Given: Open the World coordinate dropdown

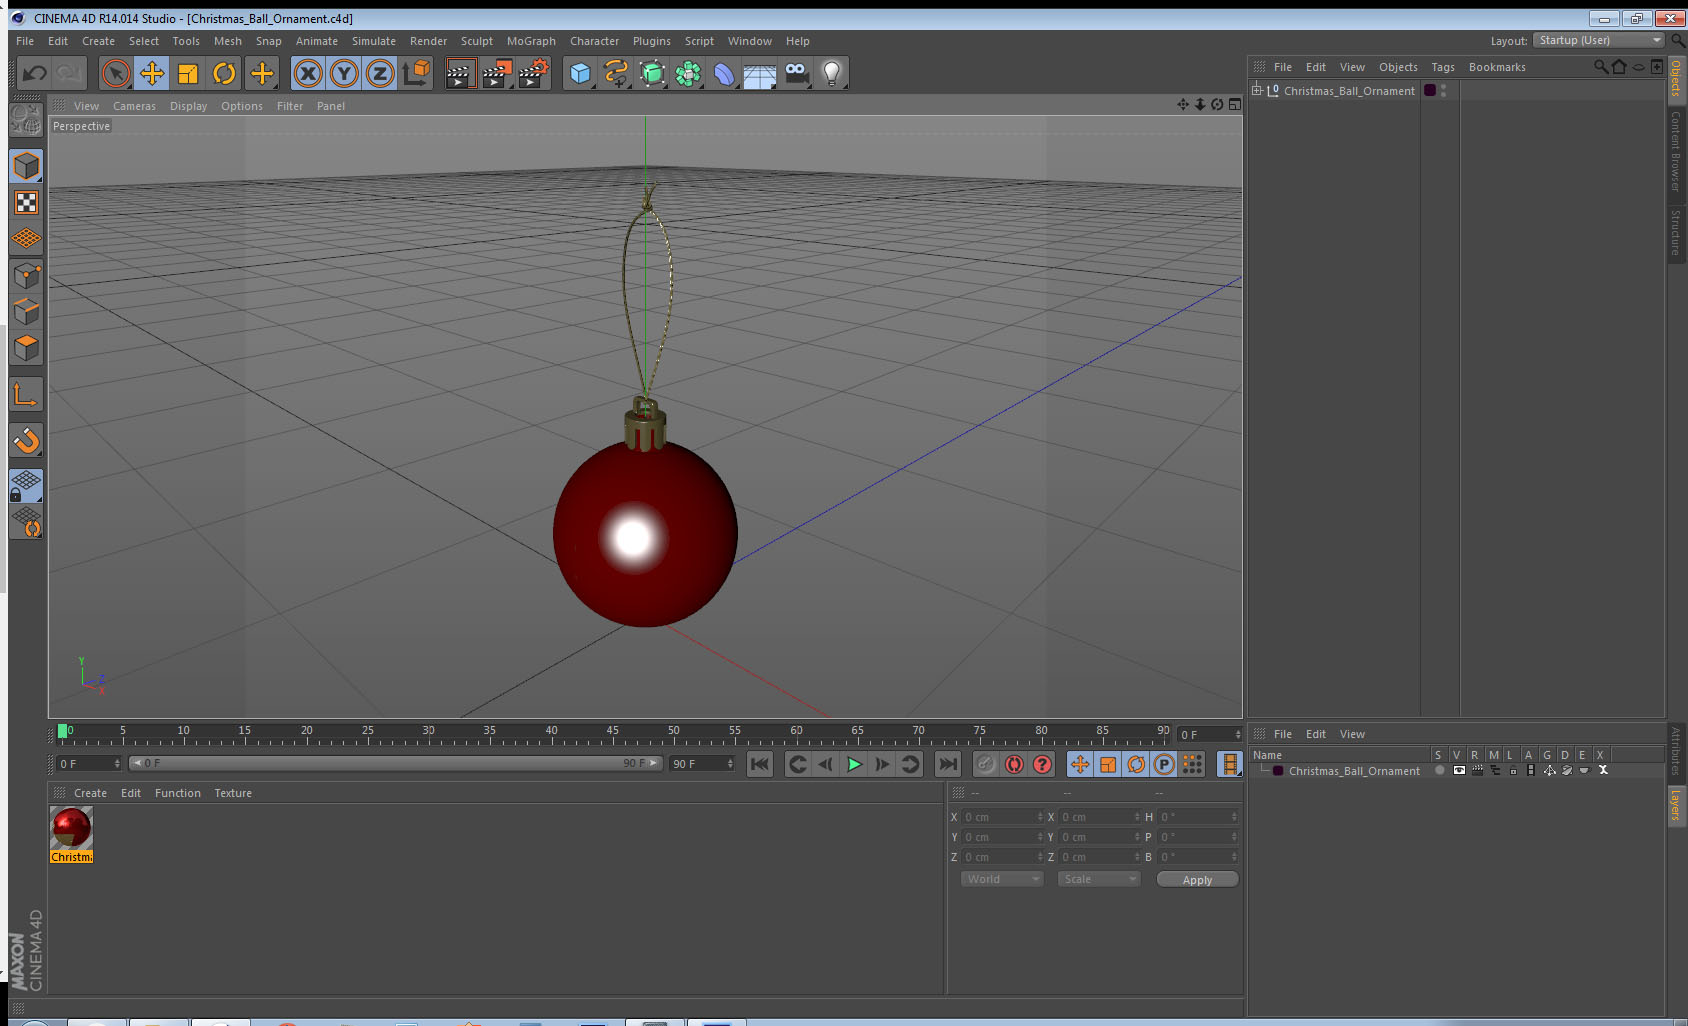Looking at the screenshot, I should click(1002, 879).
